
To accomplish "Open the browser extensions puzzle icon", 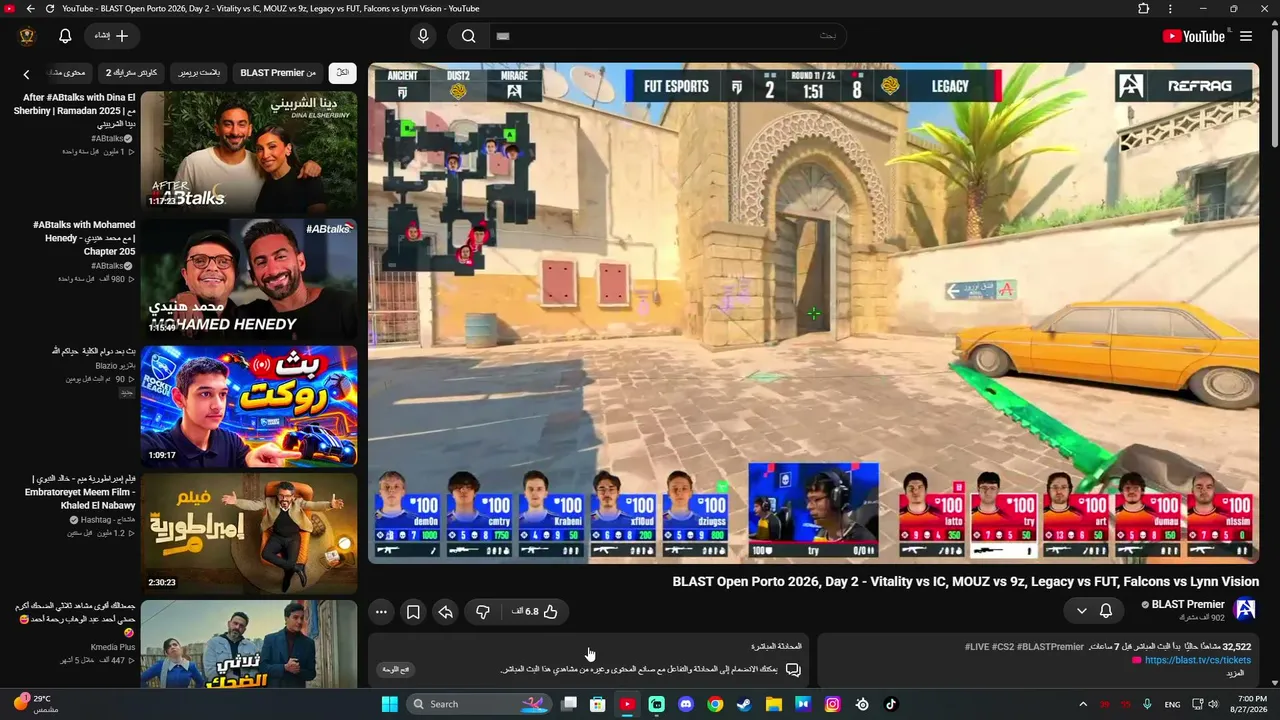I will (1144, 9).
